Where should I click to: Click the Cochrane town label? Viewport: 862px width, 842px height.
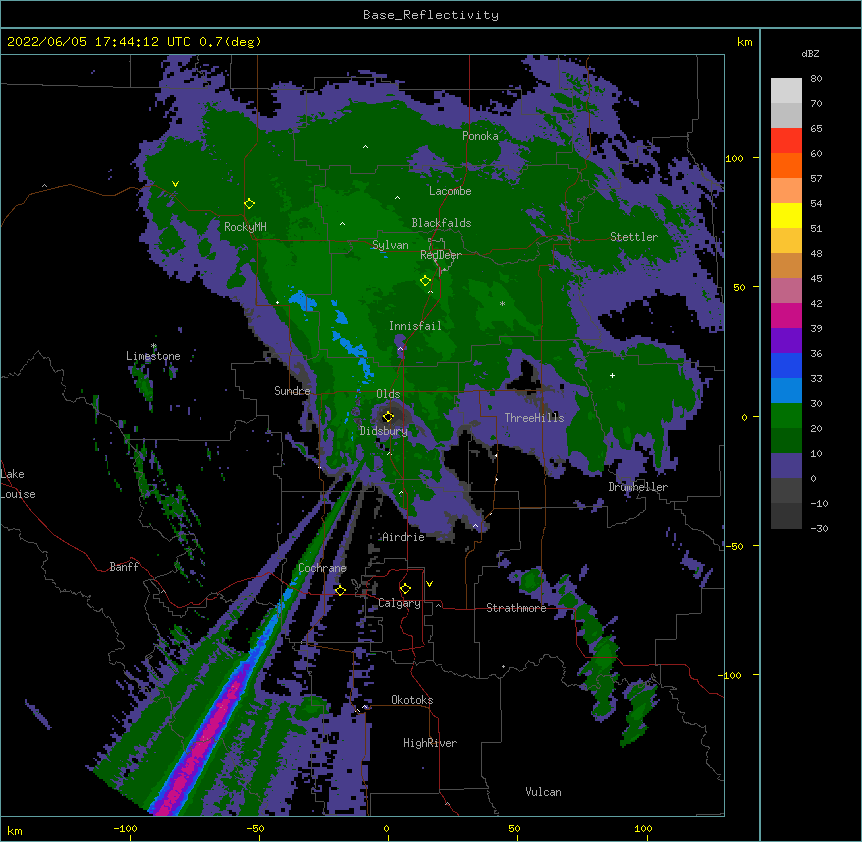pos(322,568)
